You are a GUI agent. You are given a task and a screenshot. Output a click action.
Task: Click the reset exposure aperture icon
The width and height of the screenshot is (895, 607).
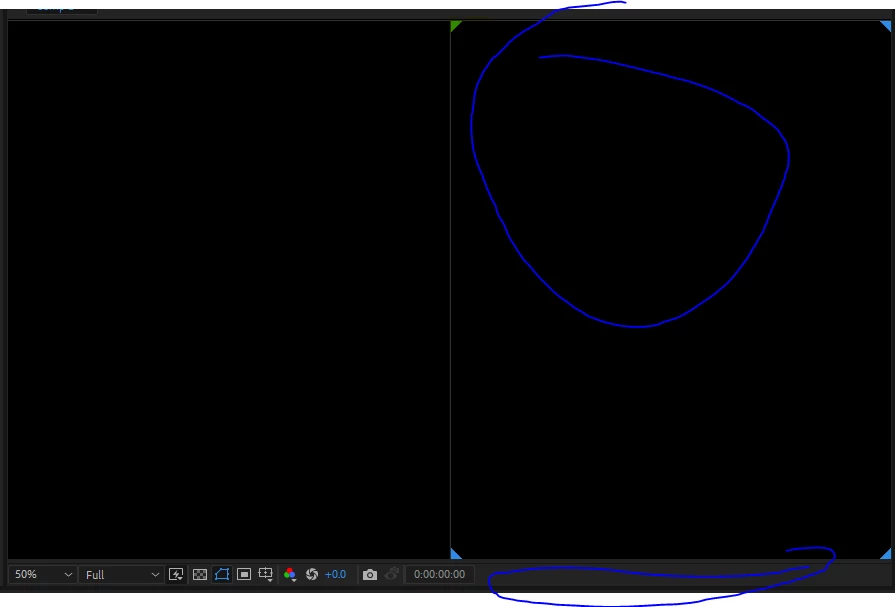pyautogui.click(x=312, y=574)
